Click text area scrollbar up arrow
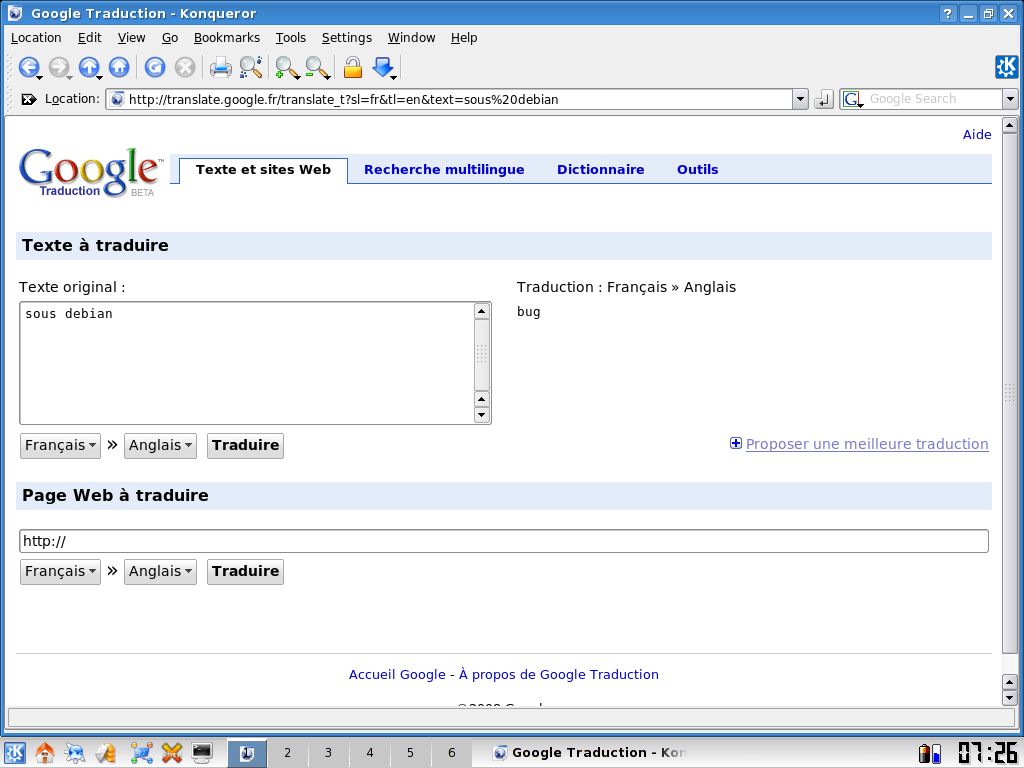The height and width of the screenshot is (768, 1024). tap(482, 311)
